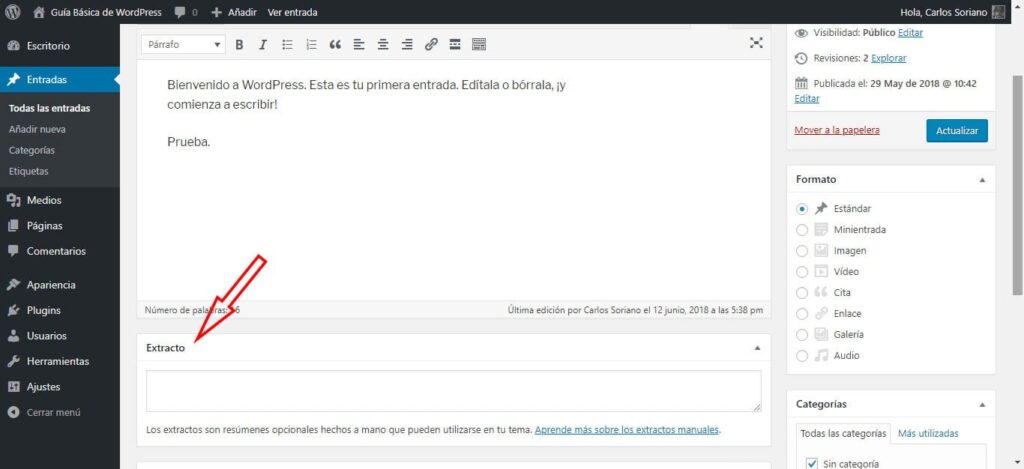The height and width of the screenshot is (469, 1024).
Task: Click Explorar revisions link
Action: [889, 58]
